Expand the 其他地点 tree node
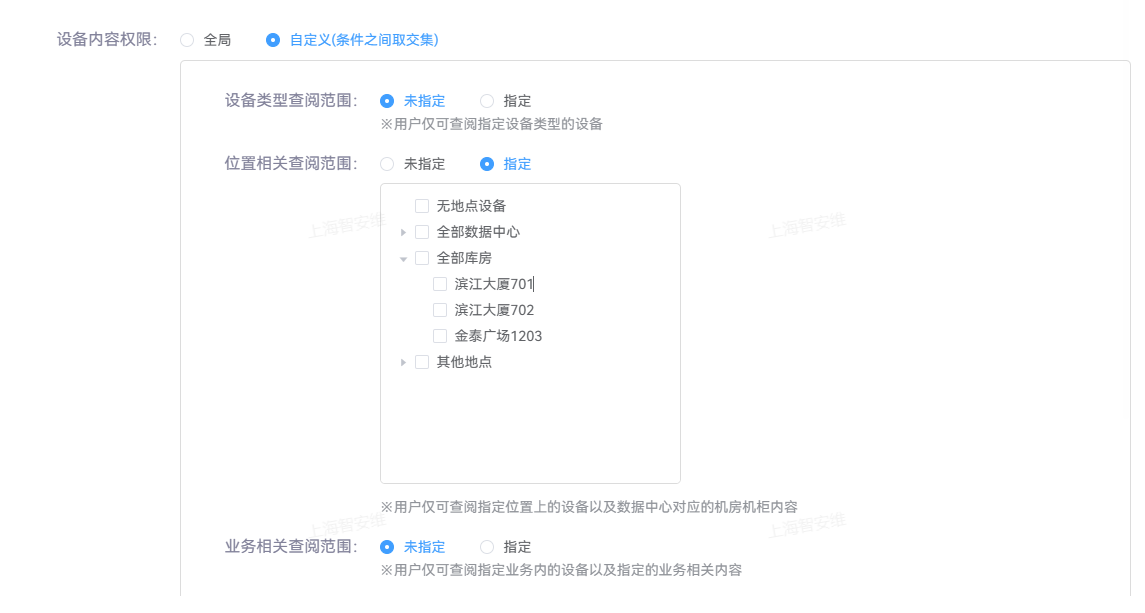This screenshot has height=613, width=1145. [x=403, y=362]
